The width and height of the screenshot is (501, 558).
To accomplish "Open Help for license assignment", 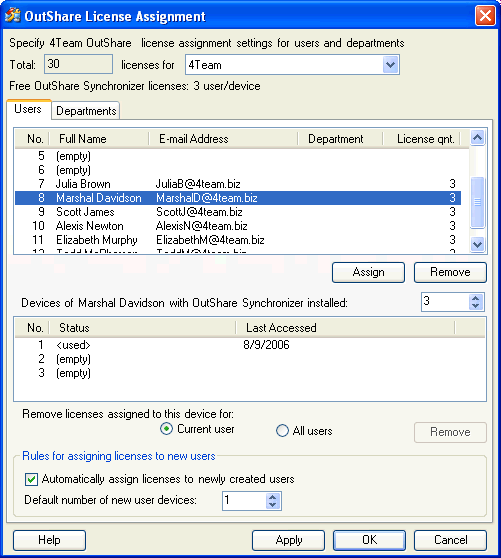I will coord(49,540).
